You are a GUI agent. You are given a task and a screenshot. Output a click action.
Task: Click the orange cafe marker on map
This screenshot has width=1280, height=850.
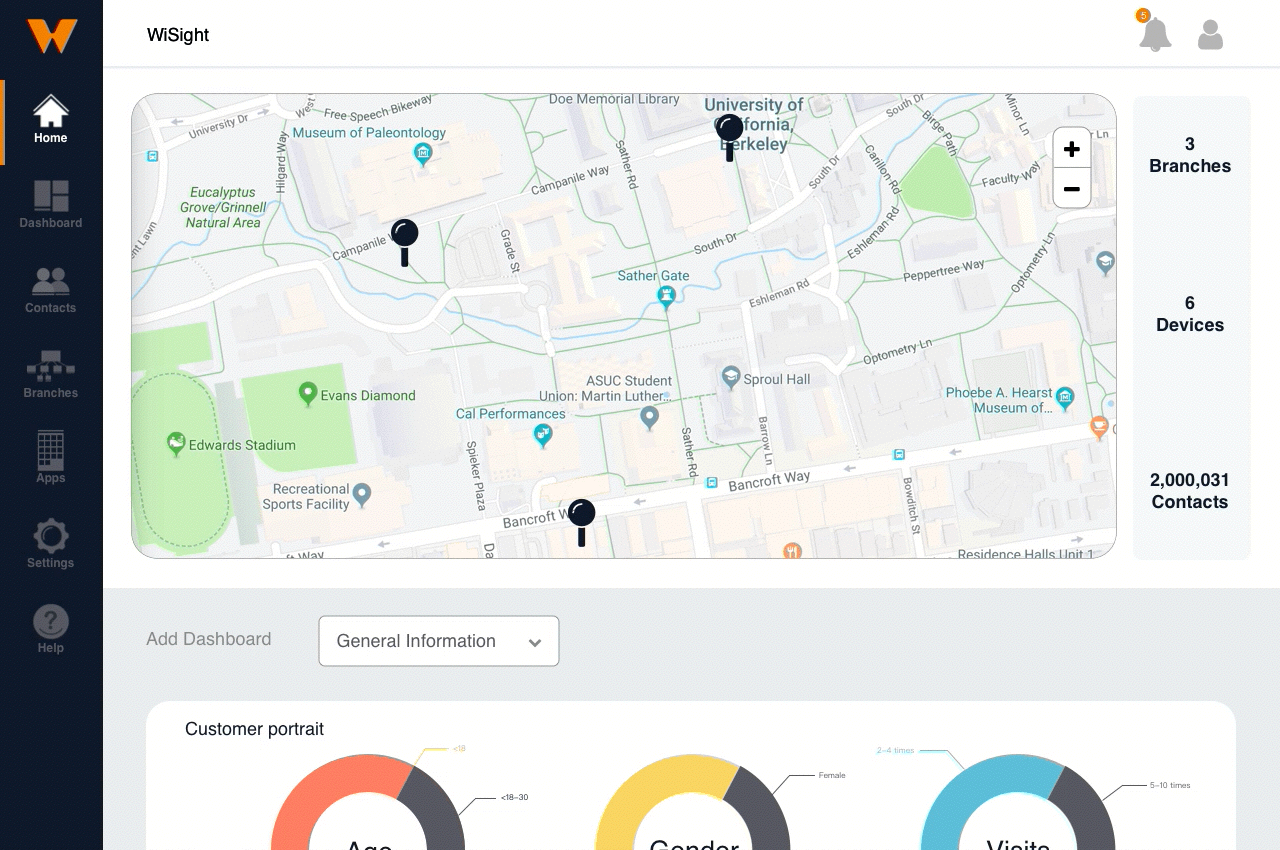tap(1099, 427)
